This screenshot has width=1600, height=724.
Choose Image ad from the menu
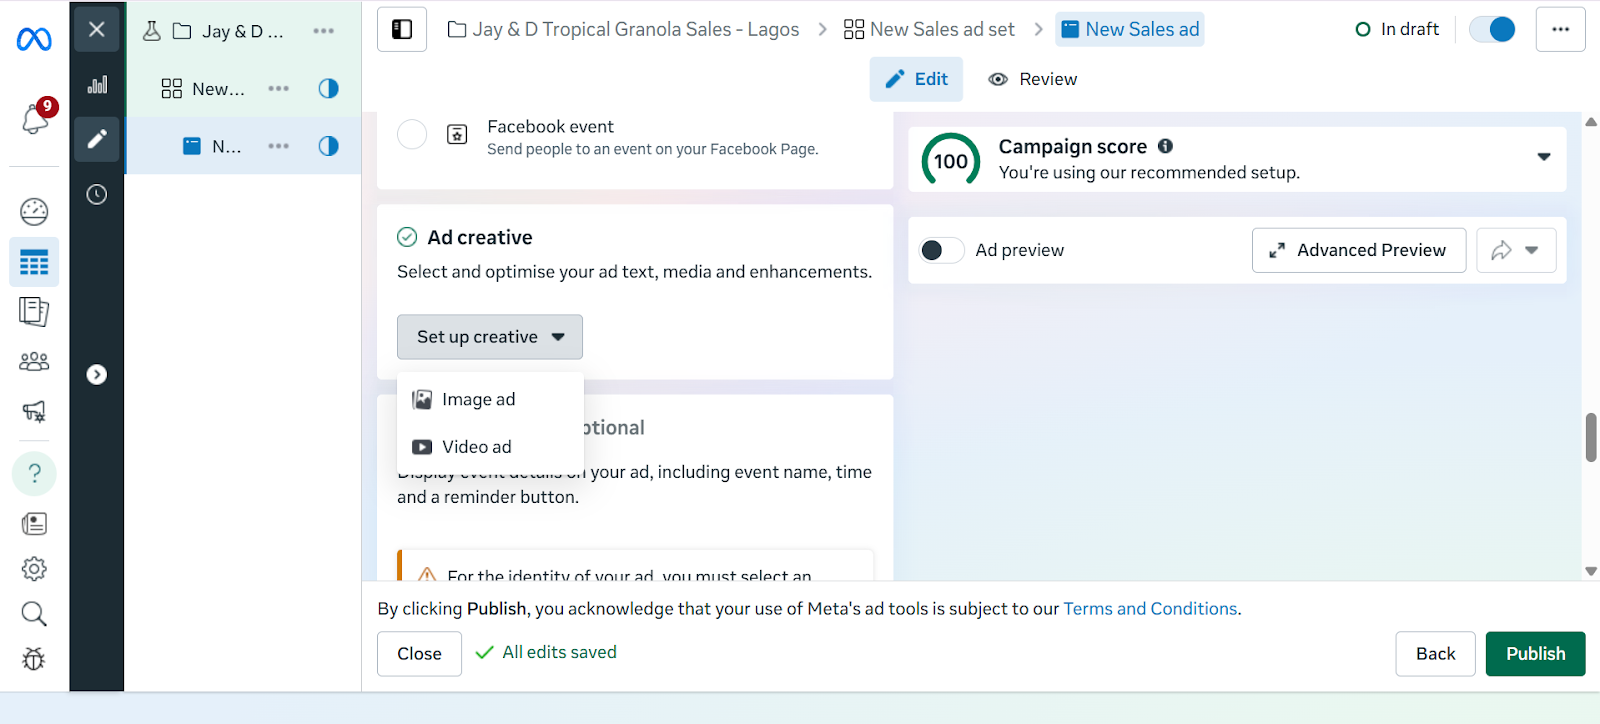click(x=490, y=399)
